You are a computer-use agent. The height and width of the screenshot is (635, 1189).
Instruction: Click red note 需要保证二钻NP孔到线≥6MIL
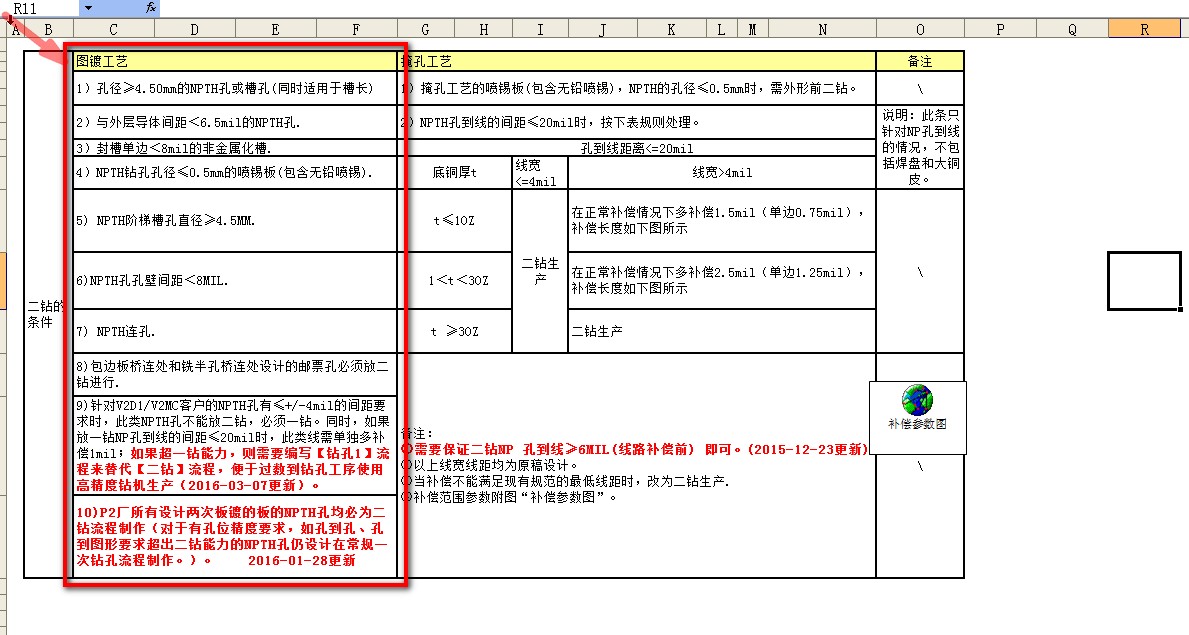click(635, 449)
